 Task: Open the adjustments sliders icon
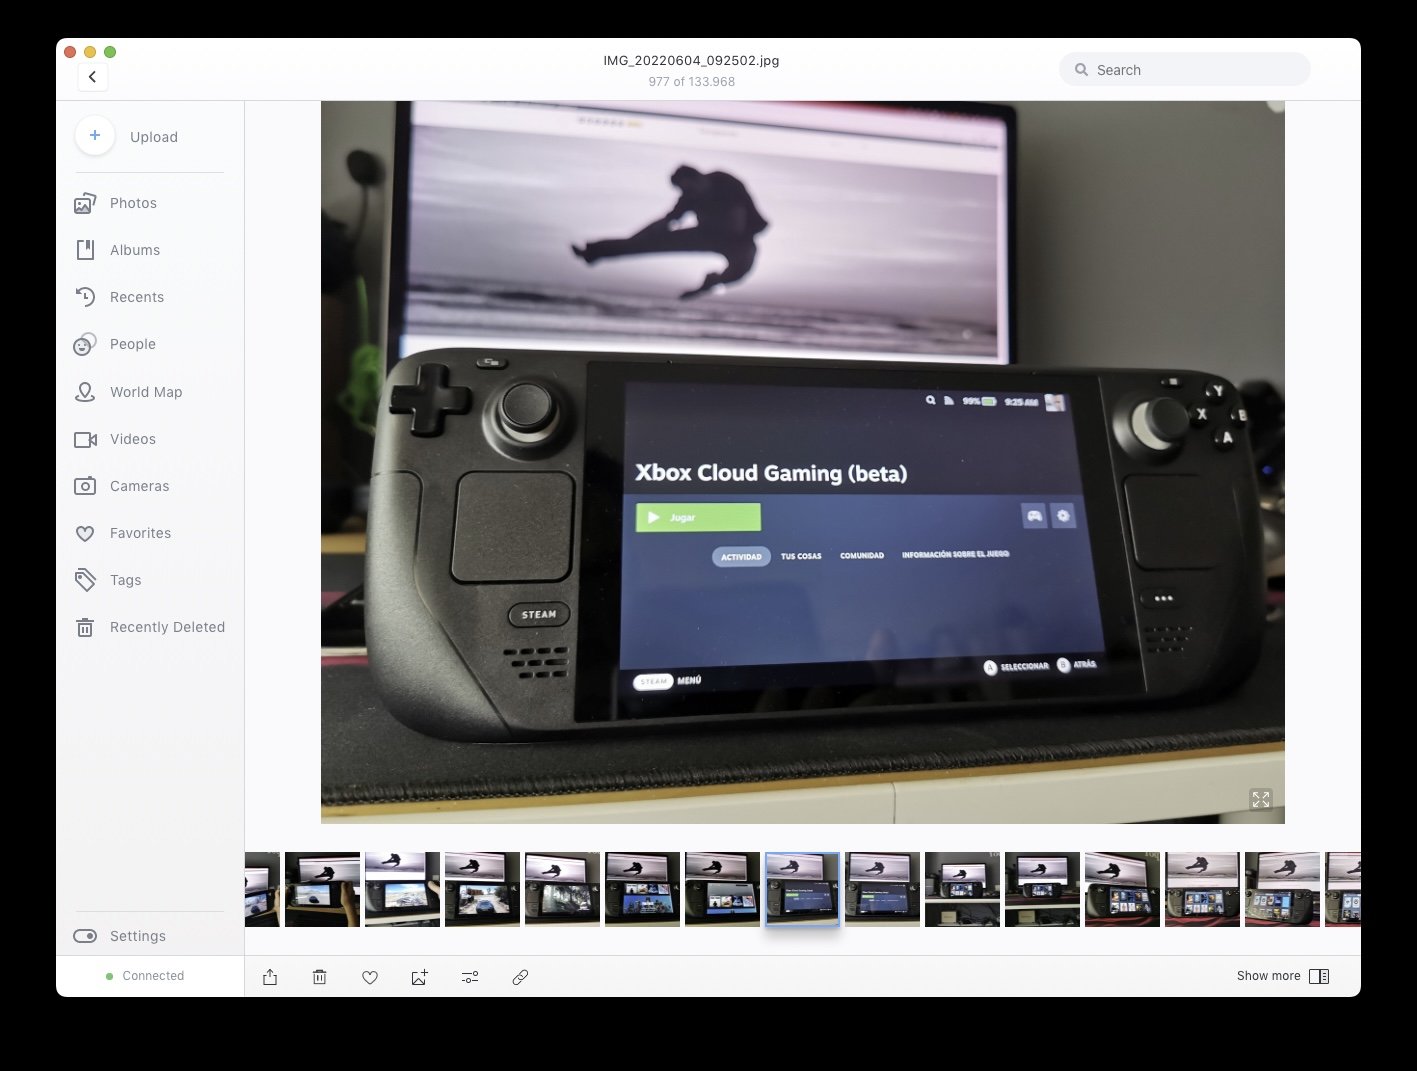coord(470,977)
